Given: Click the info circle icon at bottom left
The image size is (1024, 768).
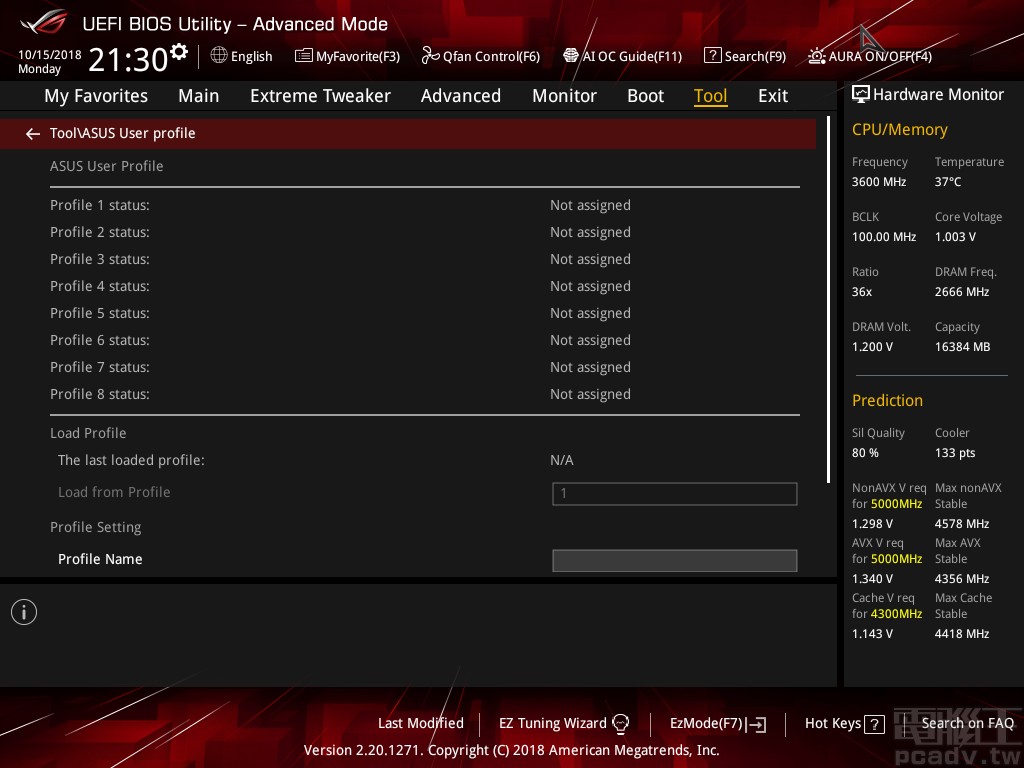Looking at the screenshot, I should coord(24,611).
